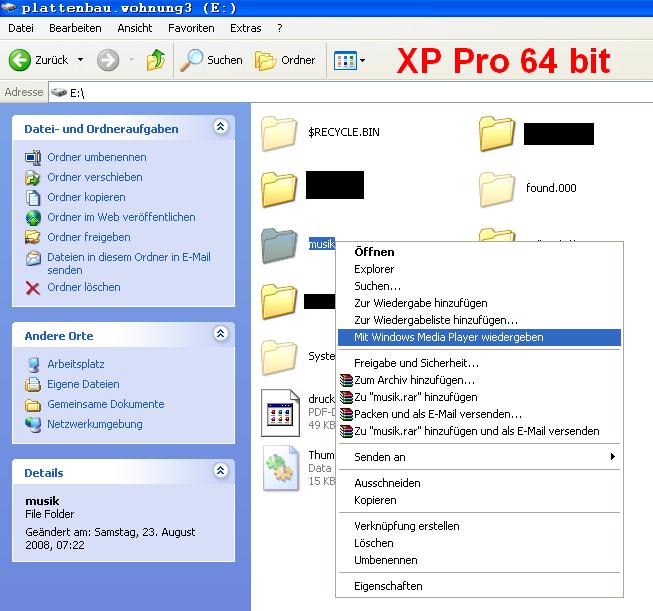The image size is (653, 611).
Task: Select the Thumbs data file icon
Action: coord(281,468)
